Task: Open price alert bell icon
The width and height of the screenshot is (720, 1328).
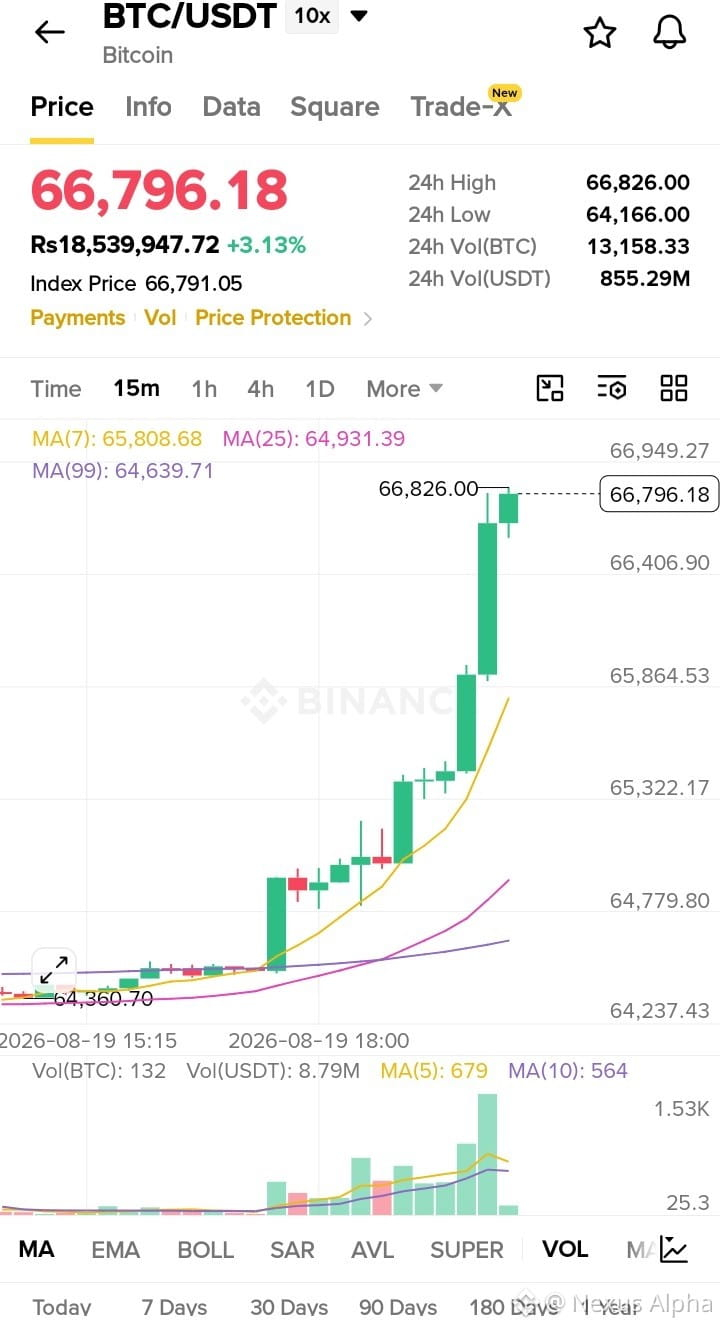Action: tap(670, 33)
